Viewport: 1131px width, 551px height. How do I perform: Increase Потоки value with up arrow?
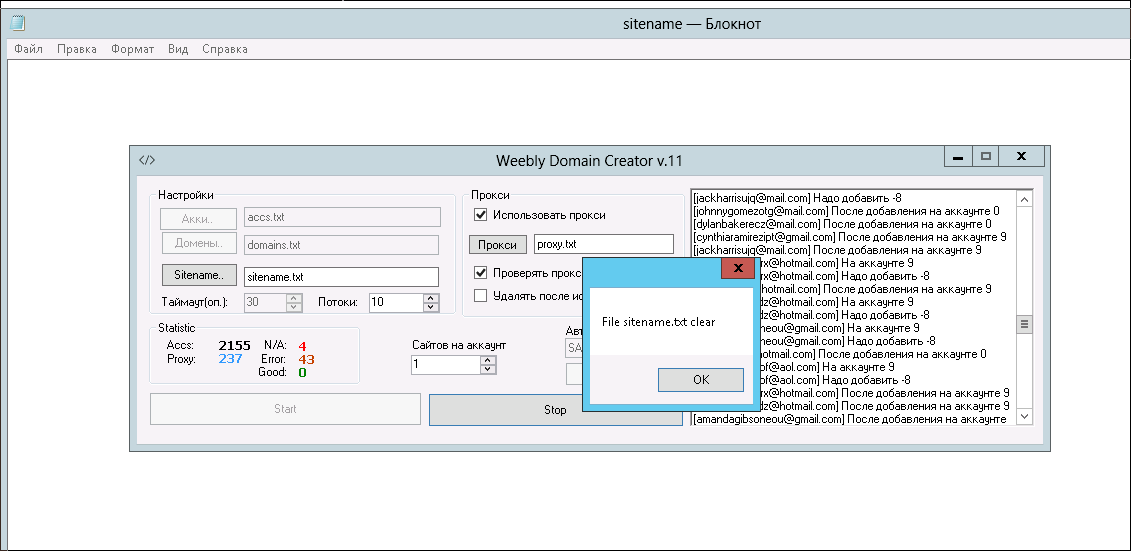point(431,298)
